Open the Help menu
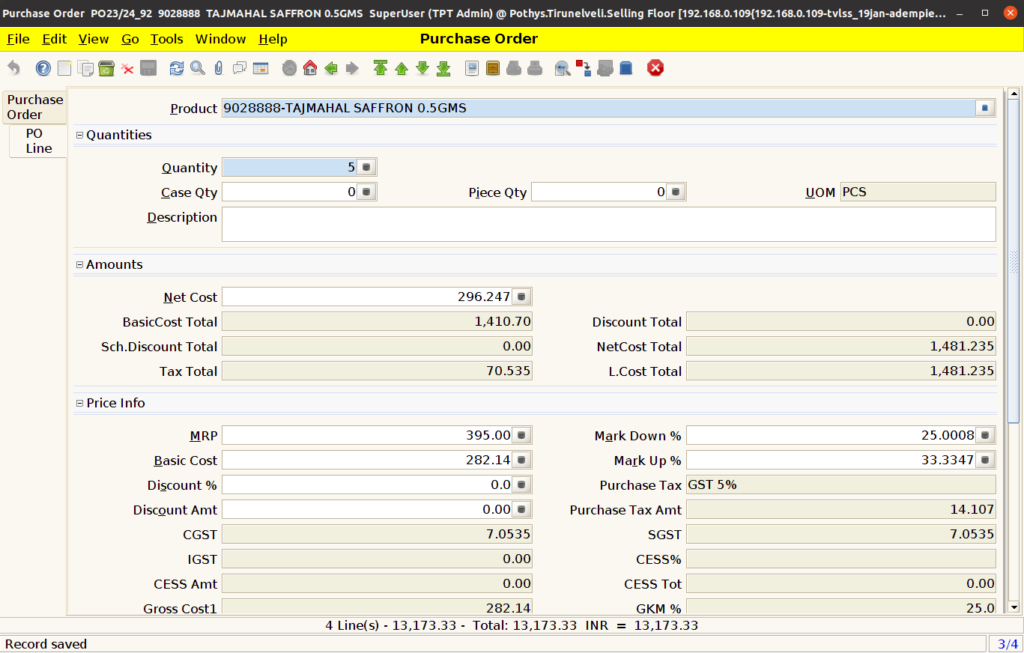This screenshot has height=653, width=1024. (x=273, y=39)
